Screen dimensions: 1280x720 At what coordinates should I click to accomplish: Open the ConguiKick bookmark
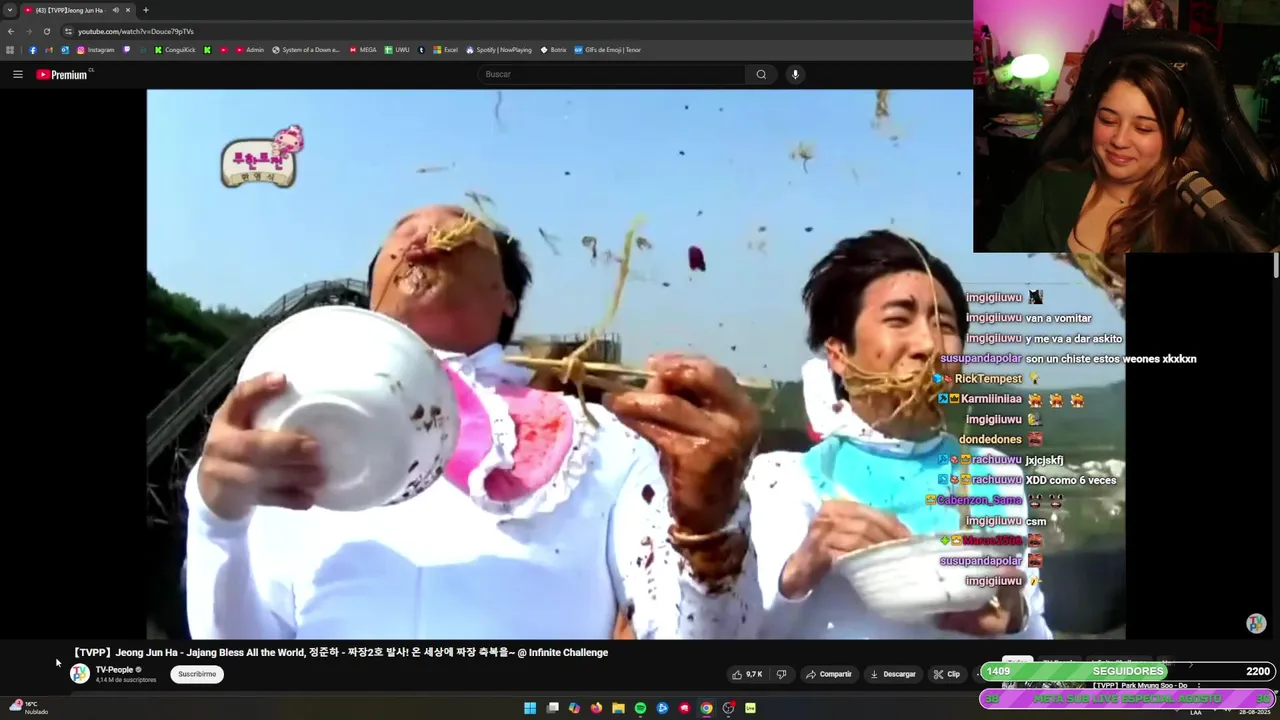(x=175, y=50)
